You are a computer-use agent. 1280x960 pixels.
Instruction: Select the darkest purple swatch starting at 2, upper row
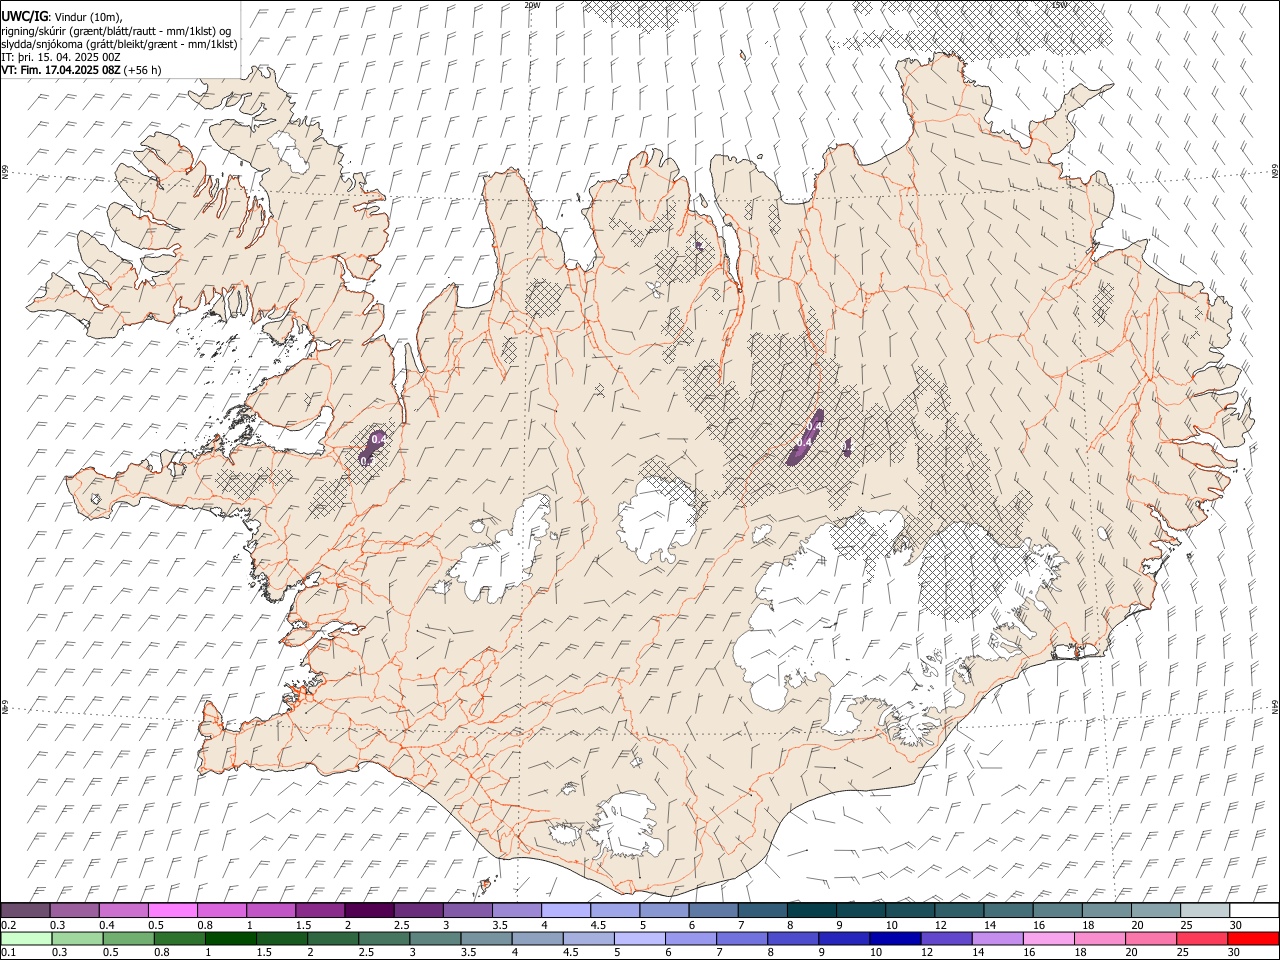coord(369,910)
